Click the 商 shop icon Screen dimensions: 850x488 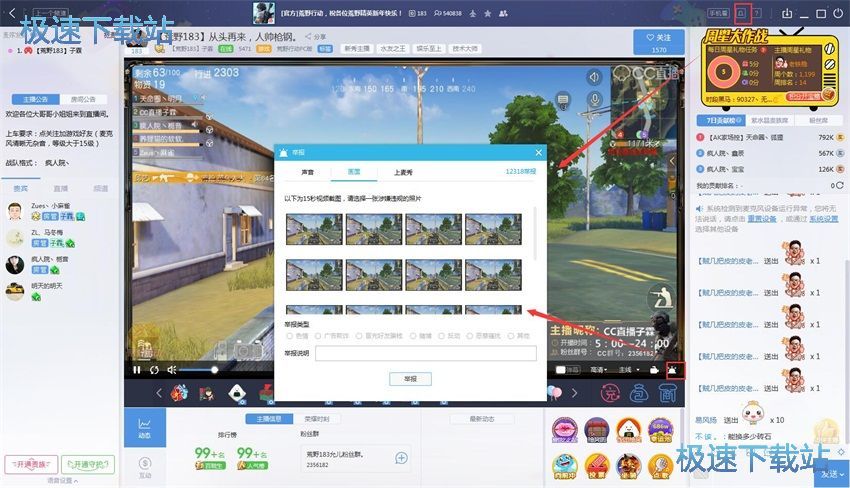(x=667, y=393)
